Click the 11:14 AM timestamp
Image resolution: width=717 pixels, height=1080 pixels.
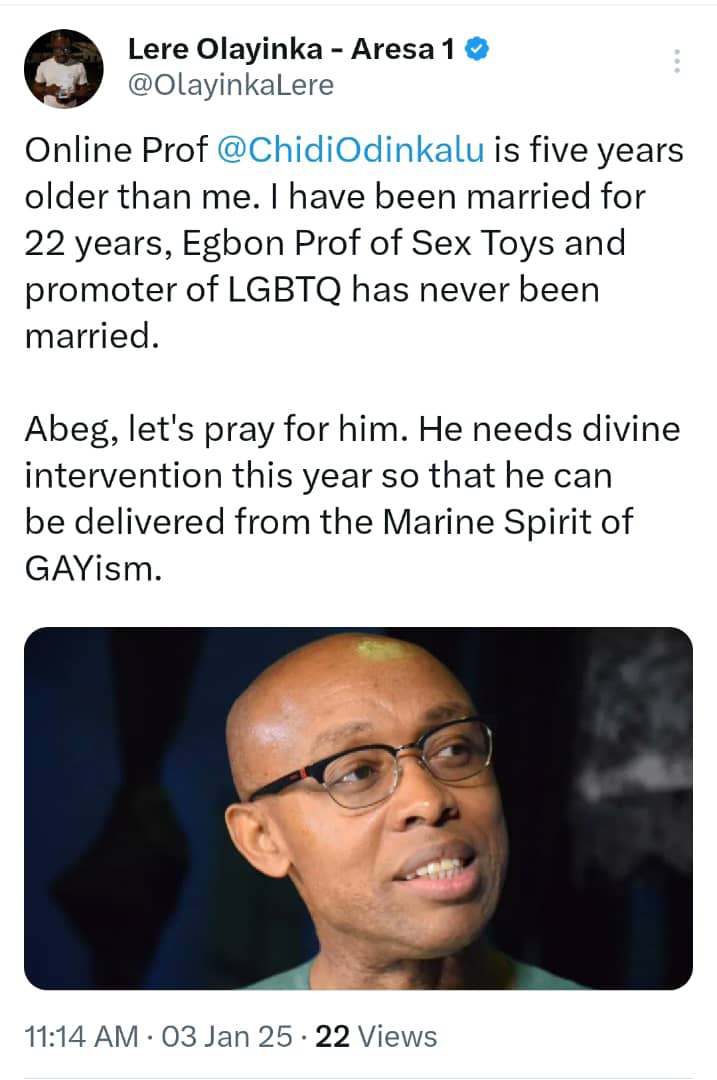click(x=81, y=1036)
